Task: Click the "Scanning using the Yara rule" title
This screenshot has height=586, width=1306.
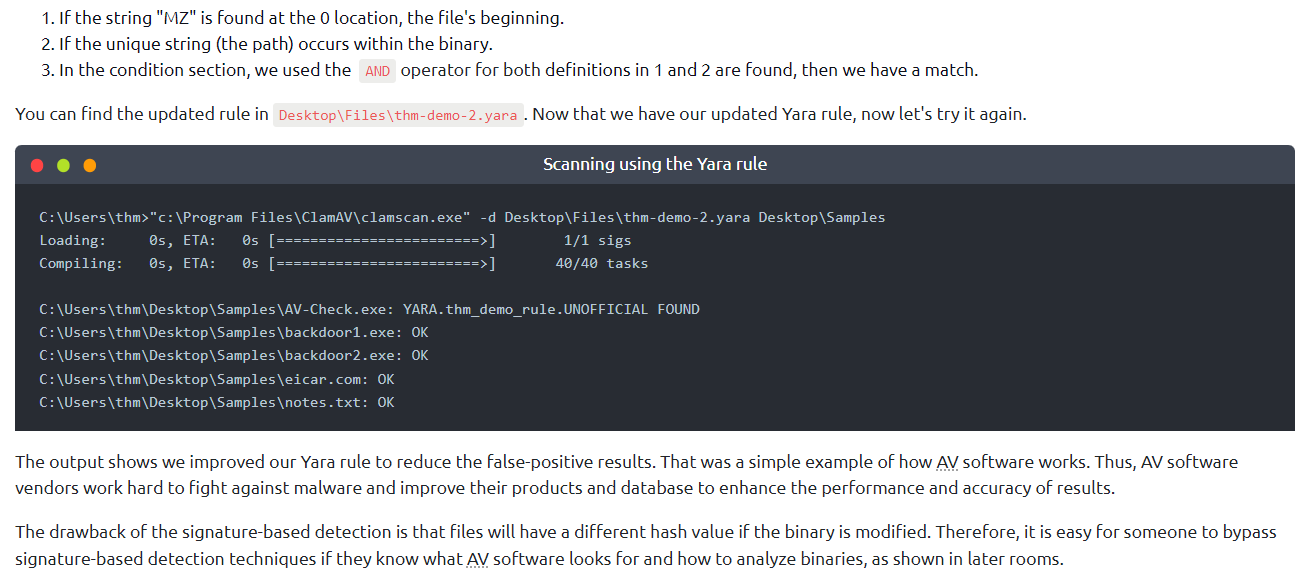Action: click(x=655, y=164)
